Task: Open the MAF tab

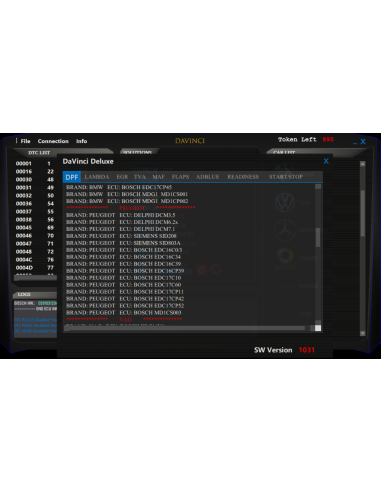Action: pos(159,177)
